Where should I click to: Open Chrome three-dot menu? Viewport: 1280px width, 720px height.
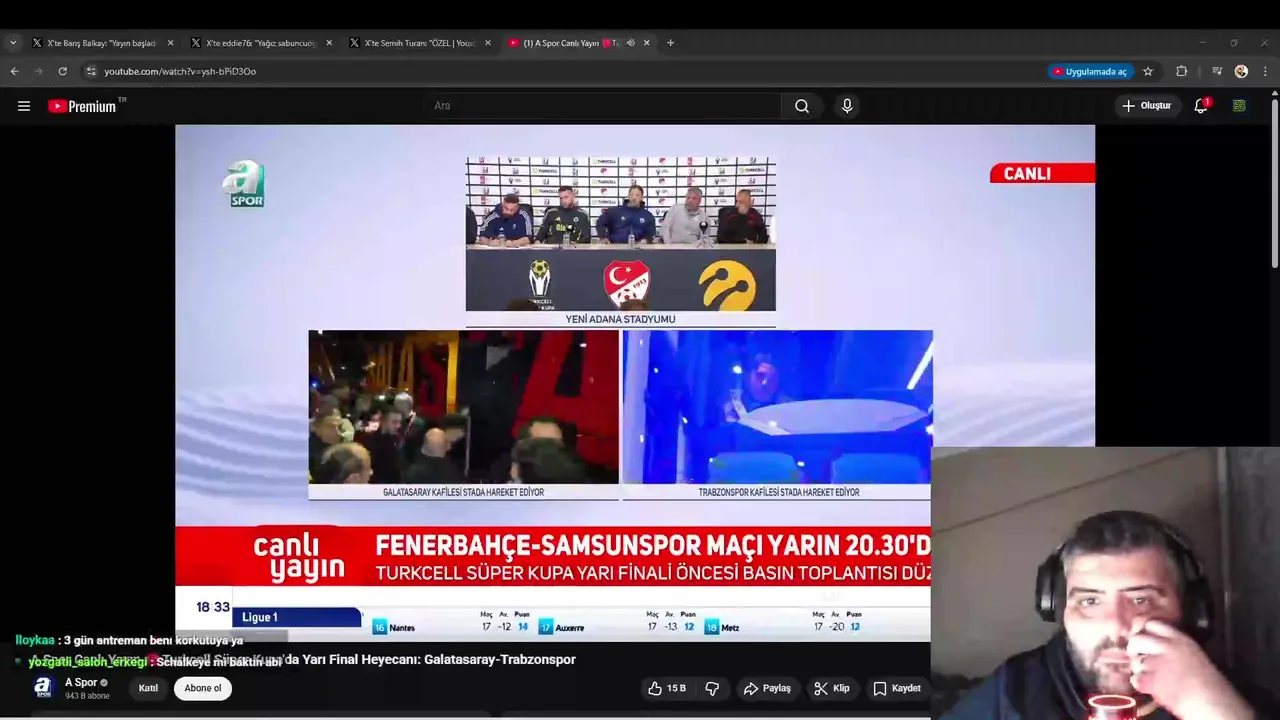(x=1265, y=71)
